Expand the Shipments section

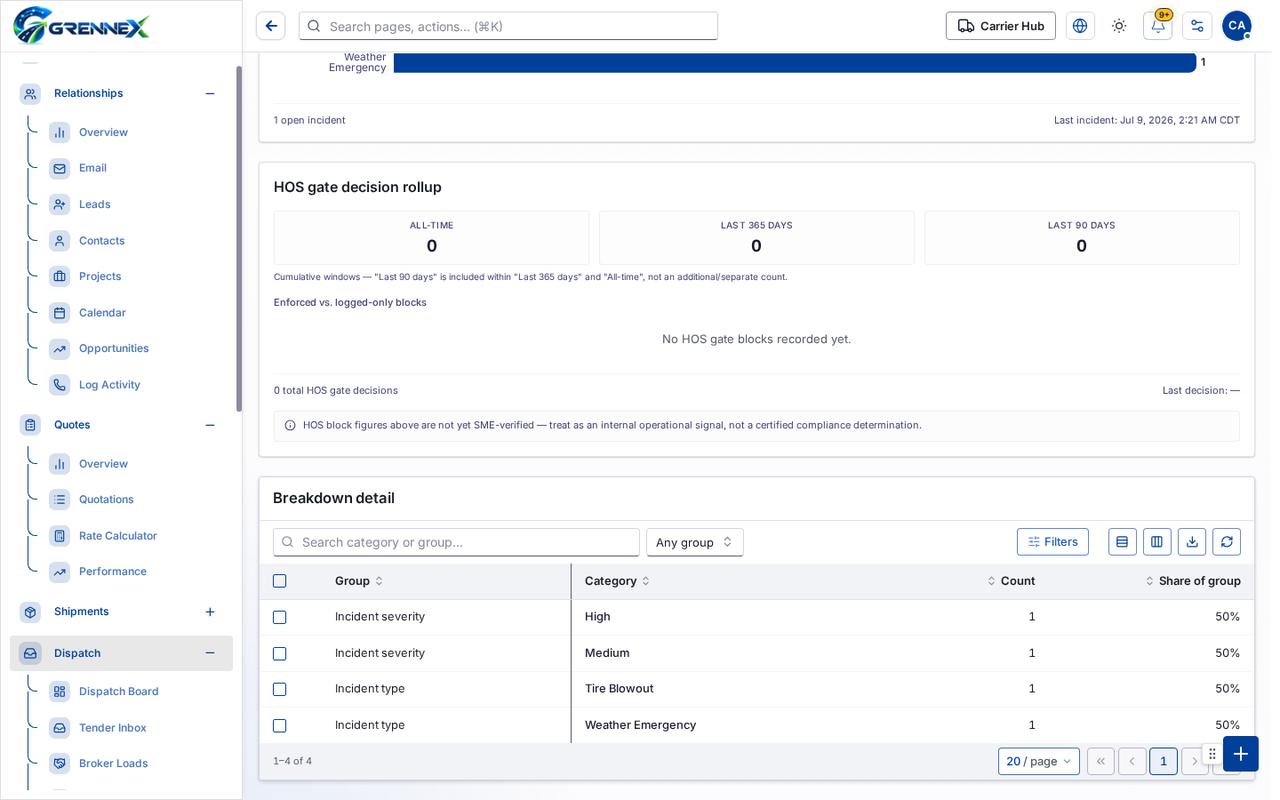coord(210,612)
